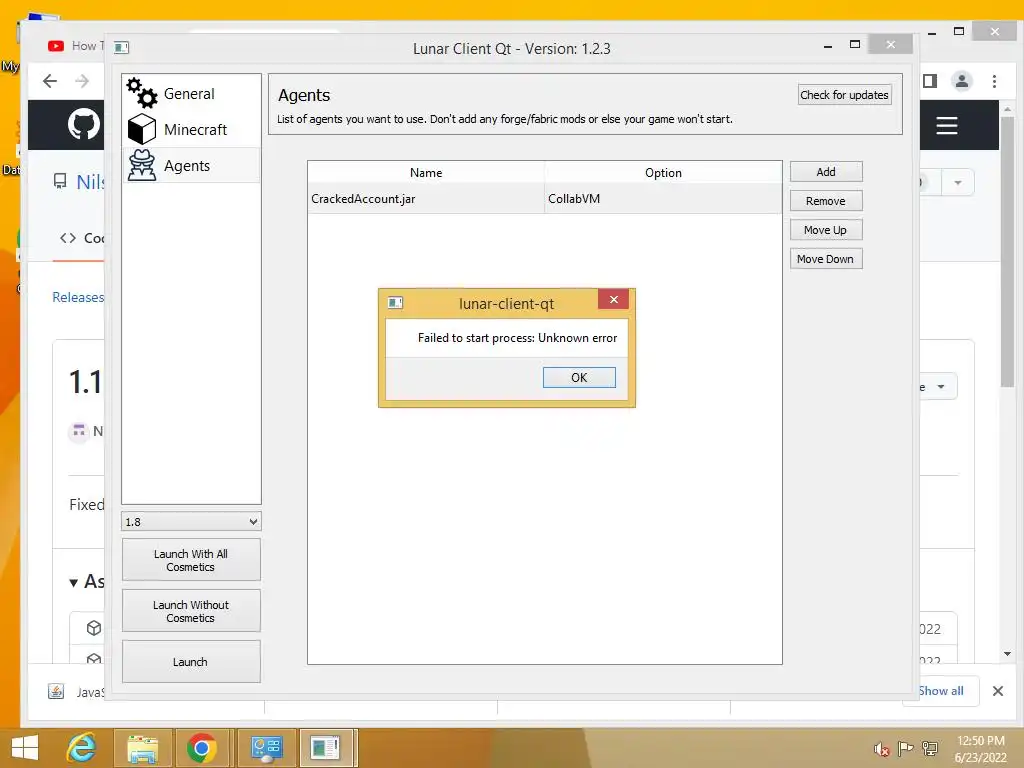
Task: Click the error dialog title bar icon
Action: (395, 302)
